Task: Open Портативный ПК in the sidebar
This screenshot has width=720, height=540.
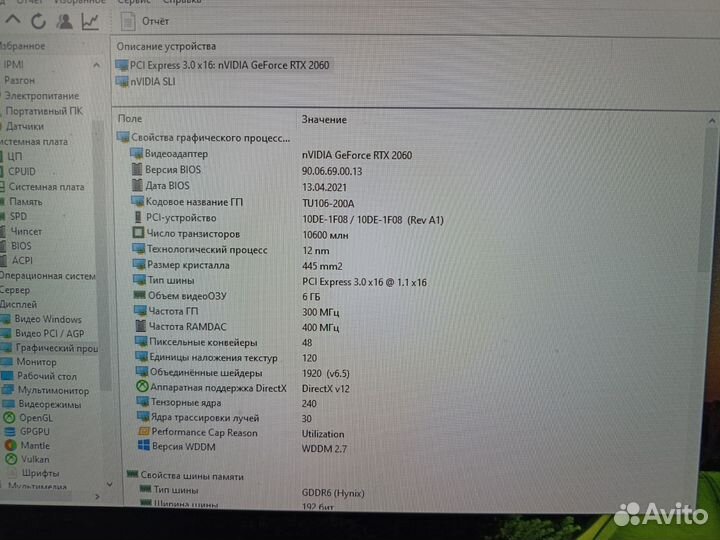Action: click(x=44, y=111)
